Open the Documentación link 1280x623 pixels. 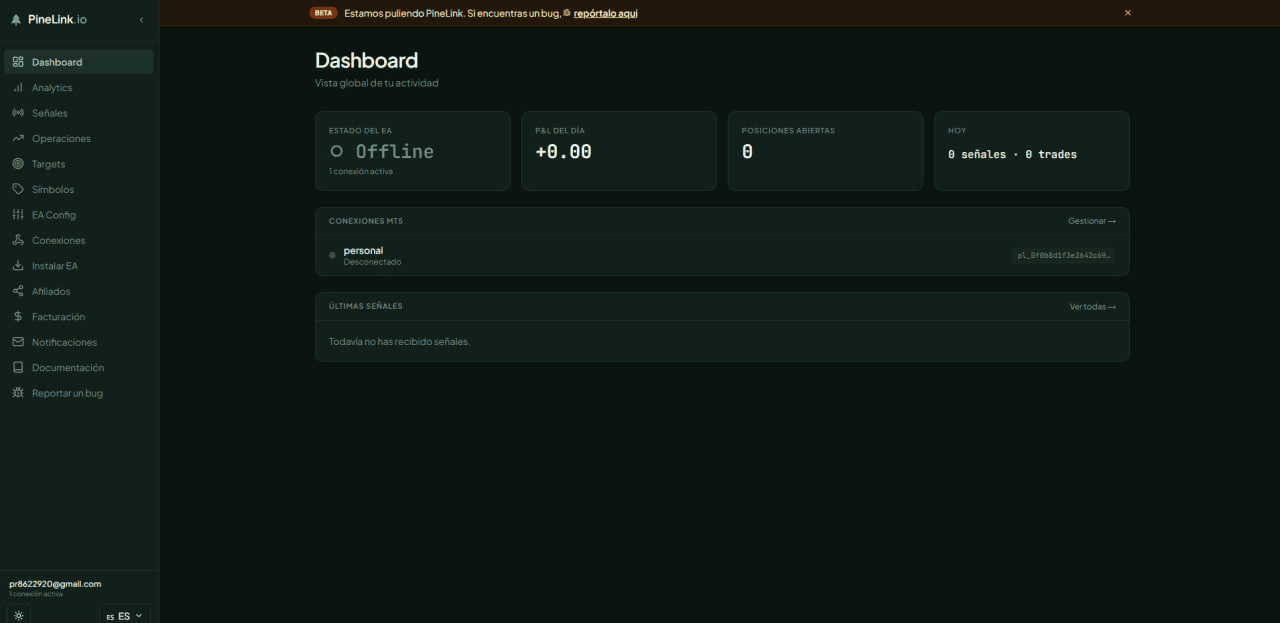(x=79, y=368)
